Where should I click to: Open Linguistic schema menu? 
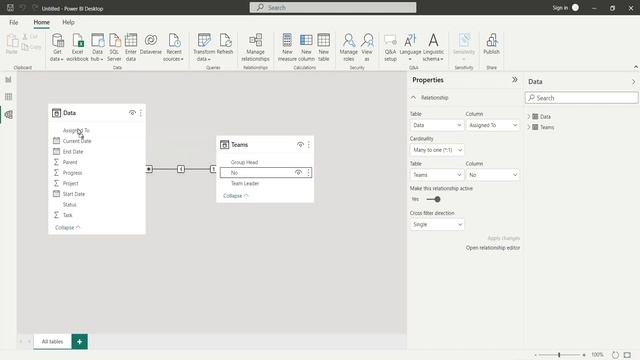[433, 47]
